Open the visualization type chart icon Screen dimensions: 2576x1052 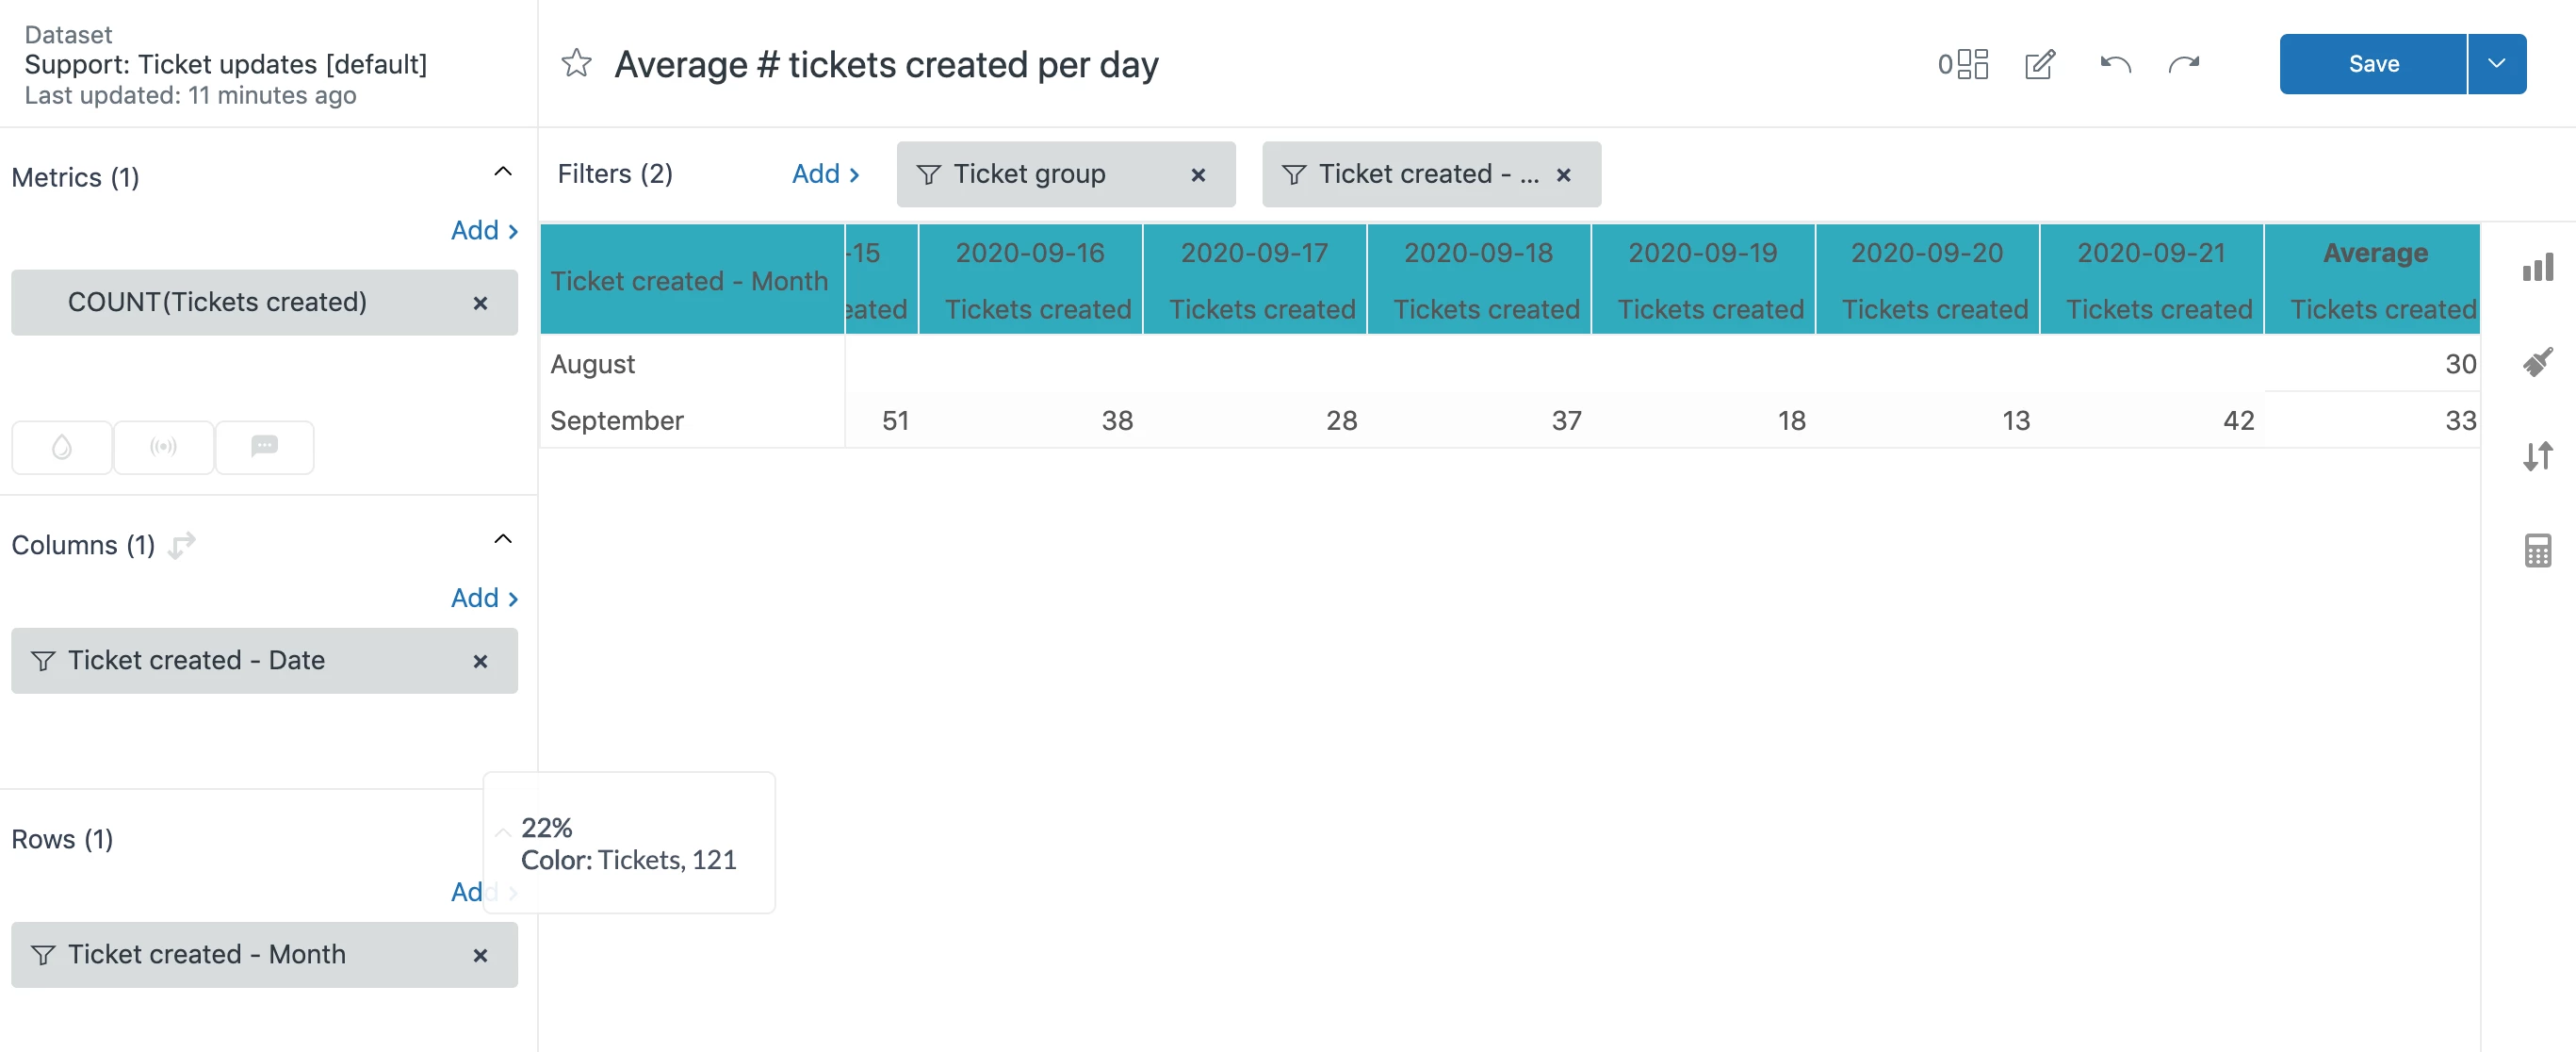[x=2537, y=268]
